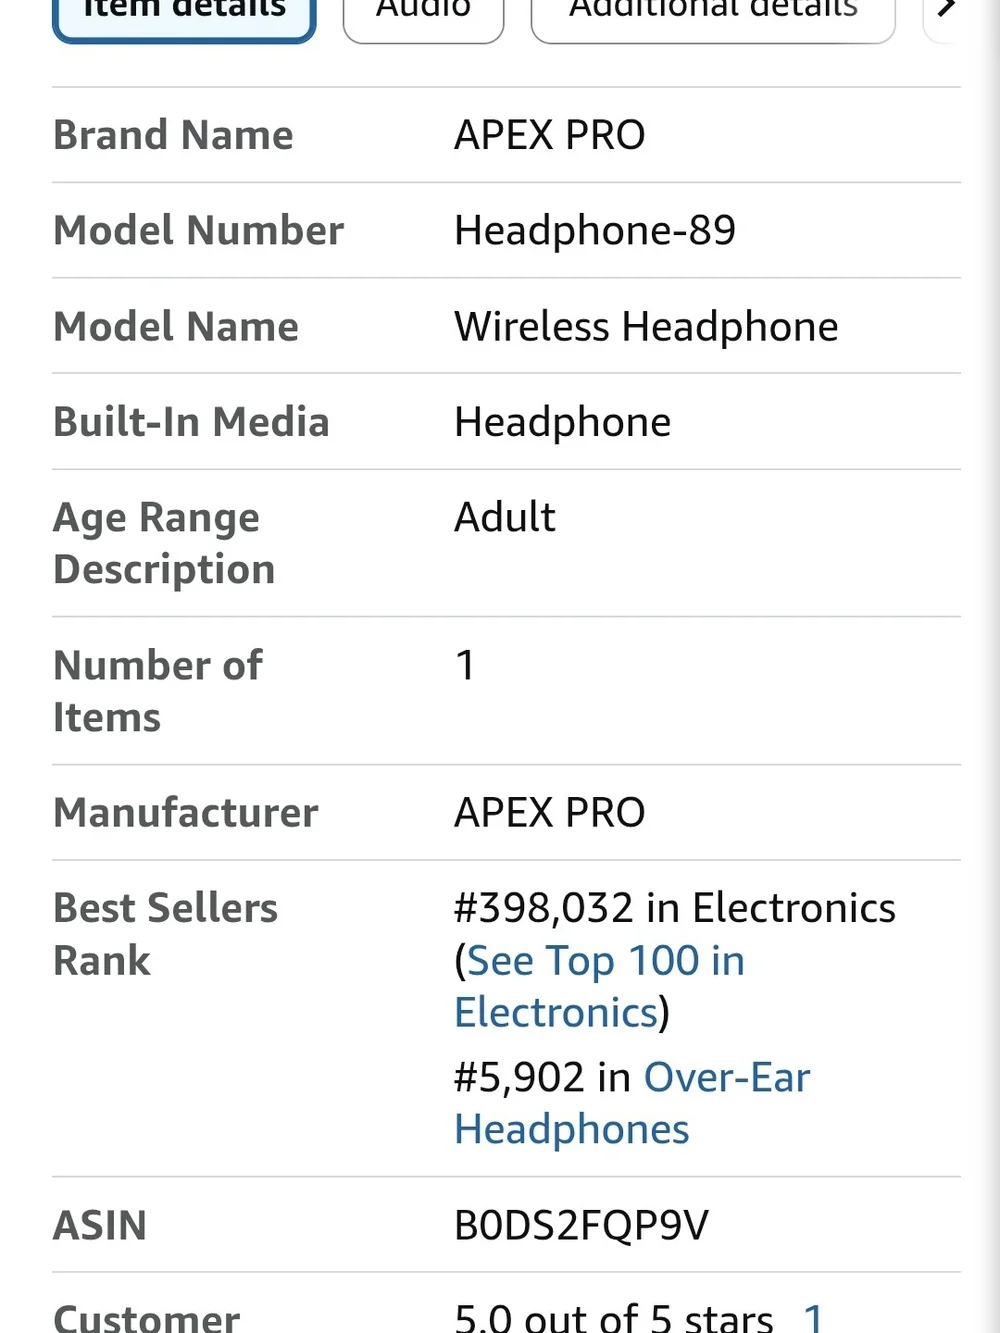1000x1333 pixels.
Task: Click the Number of Items label
Action: (158, 691)
